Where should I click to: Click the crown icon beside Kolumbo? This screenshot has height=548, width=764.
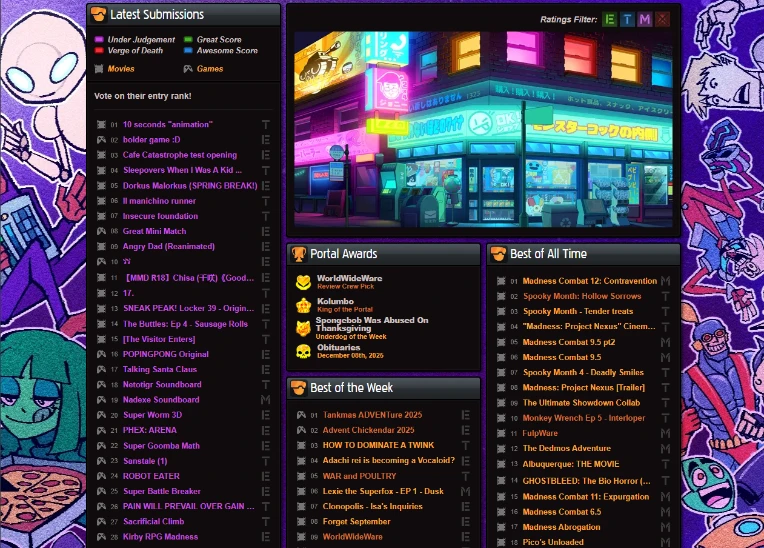[x=303, y=304]
